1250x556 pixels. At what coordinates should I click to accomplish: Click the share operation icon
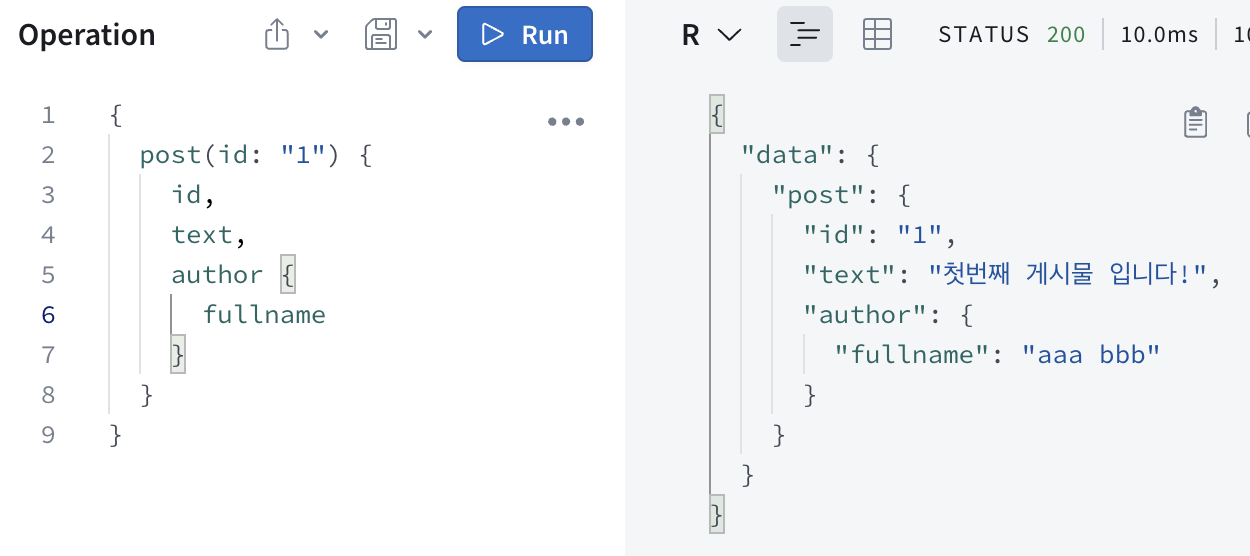pos(277,35)
